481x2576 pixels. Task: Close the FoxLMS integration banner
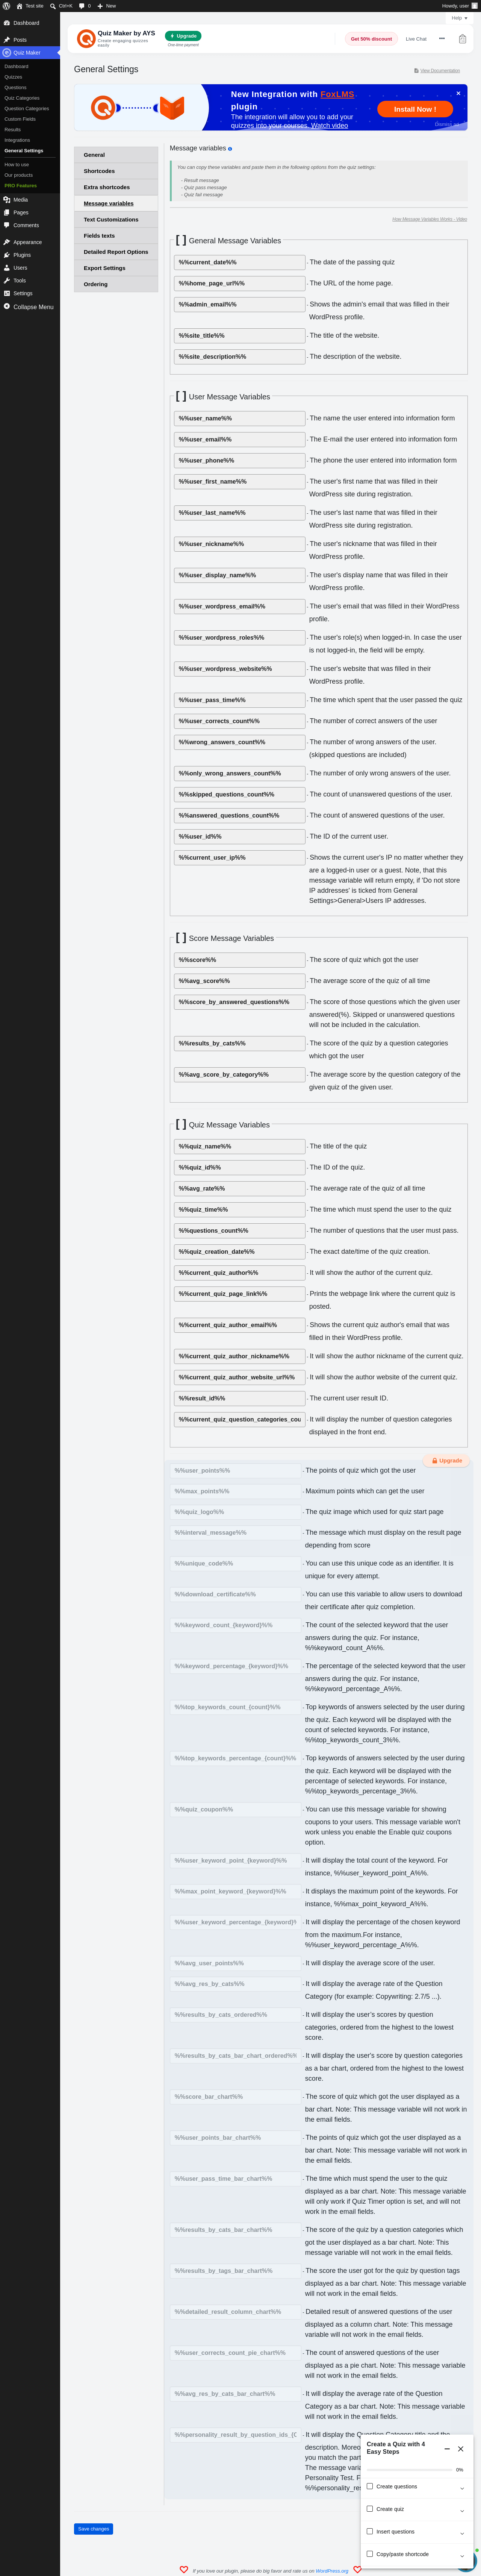tap(458, 93)
